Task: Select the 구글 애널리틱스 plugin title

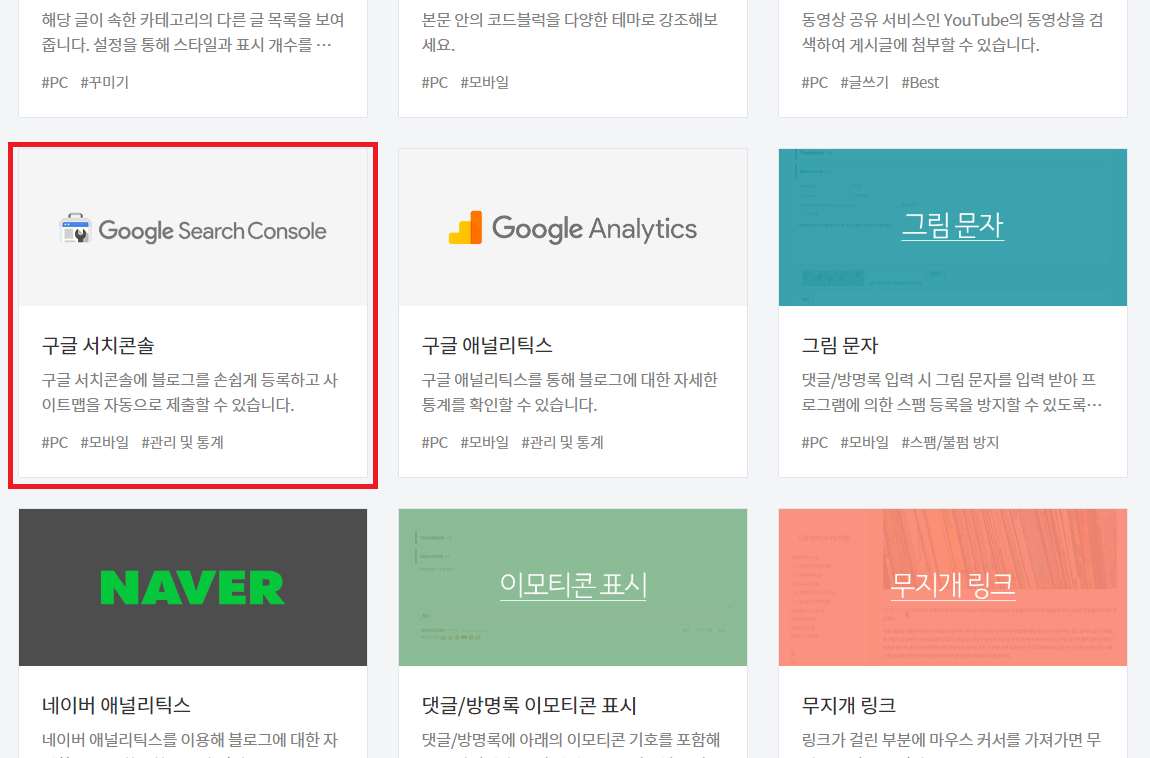Action: click(x=487, y=345)
